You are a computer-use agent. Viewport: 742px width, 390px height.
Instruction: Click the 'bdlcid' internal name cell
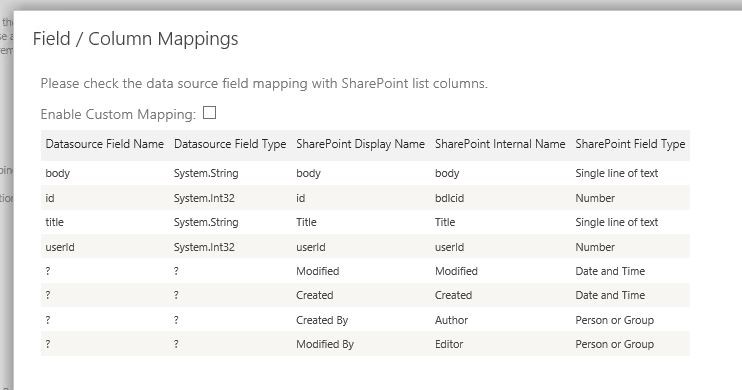(450, 198)
